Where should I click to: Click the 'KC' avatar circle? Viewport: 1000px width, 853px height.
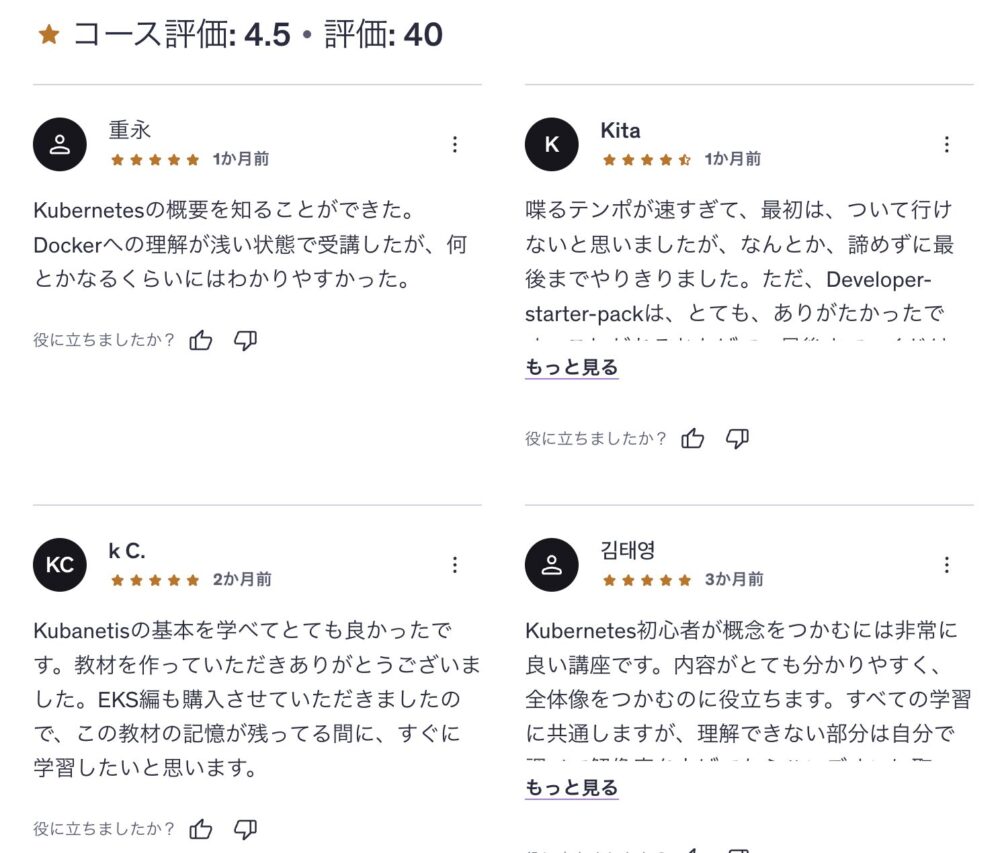60,565
